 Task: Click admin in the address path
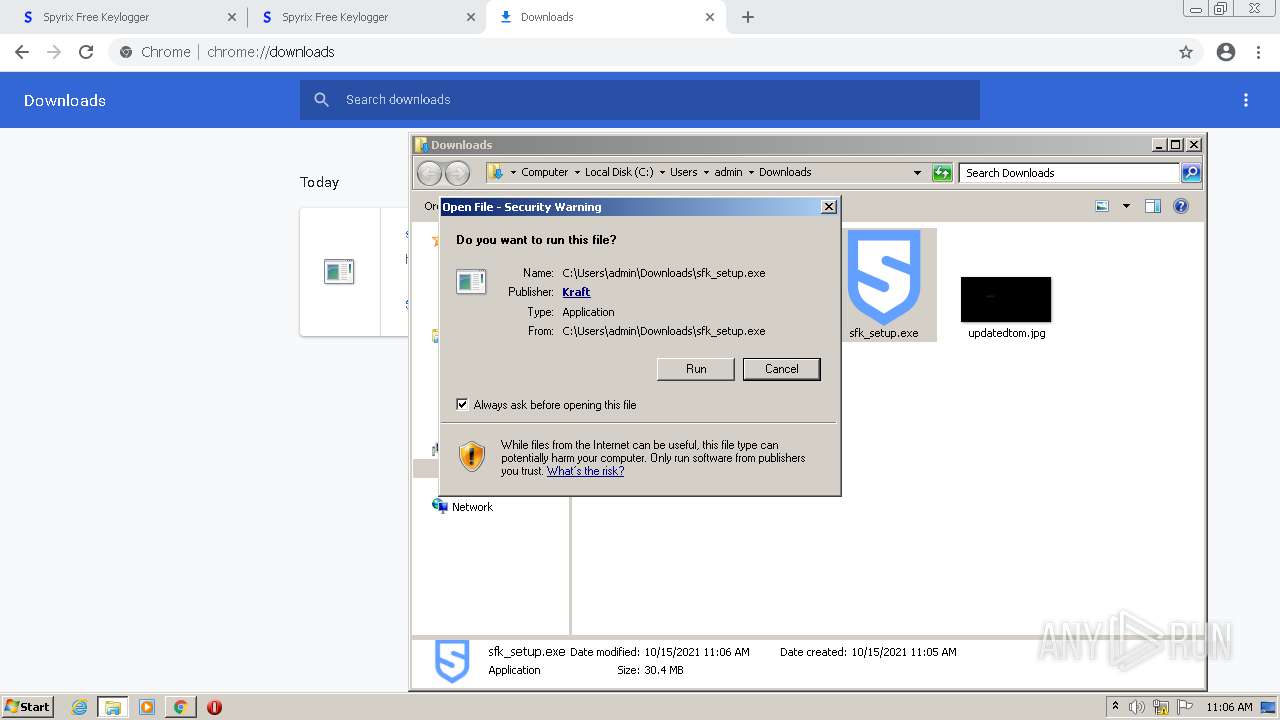pyautogui.click(x=728, y=172)
